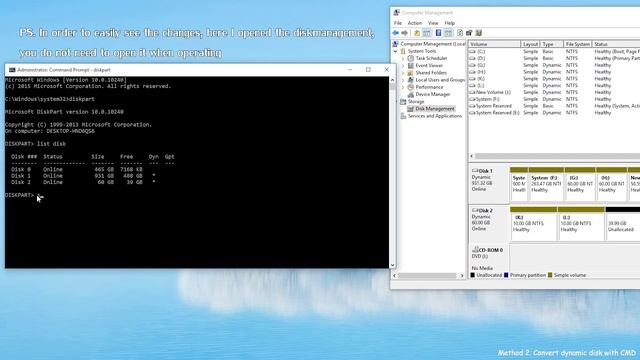
Task: Select Device Manager in the console tree
Action: coord(433,94)
